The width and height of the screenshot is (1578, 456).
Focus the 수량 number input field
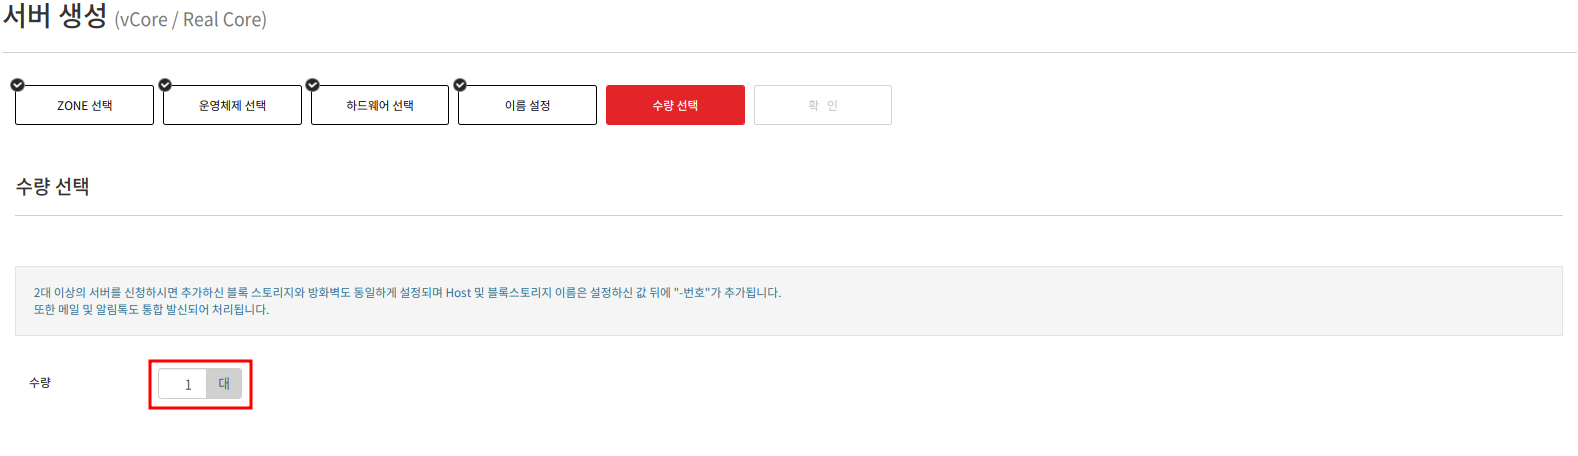(x=183, y=384)
